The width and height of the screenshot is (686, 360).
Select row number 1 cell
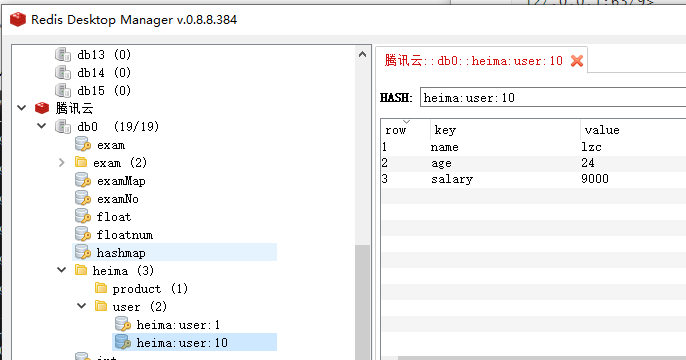click(x=385, y=147)
